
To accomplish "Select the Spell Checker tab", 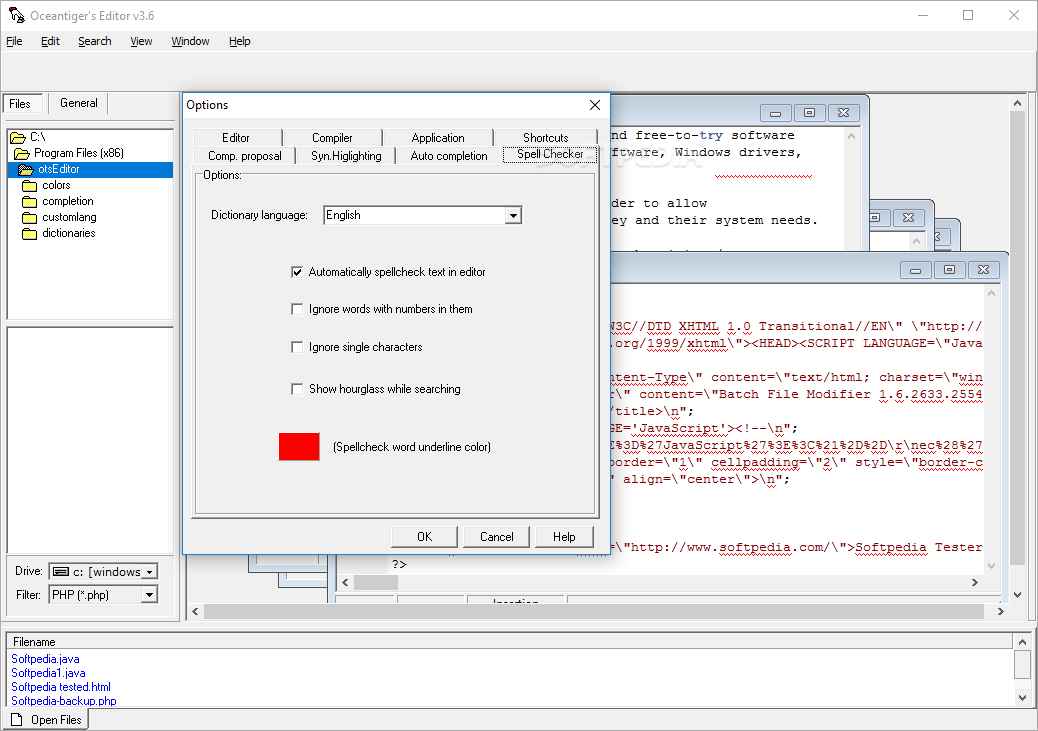I will (550, 154).
